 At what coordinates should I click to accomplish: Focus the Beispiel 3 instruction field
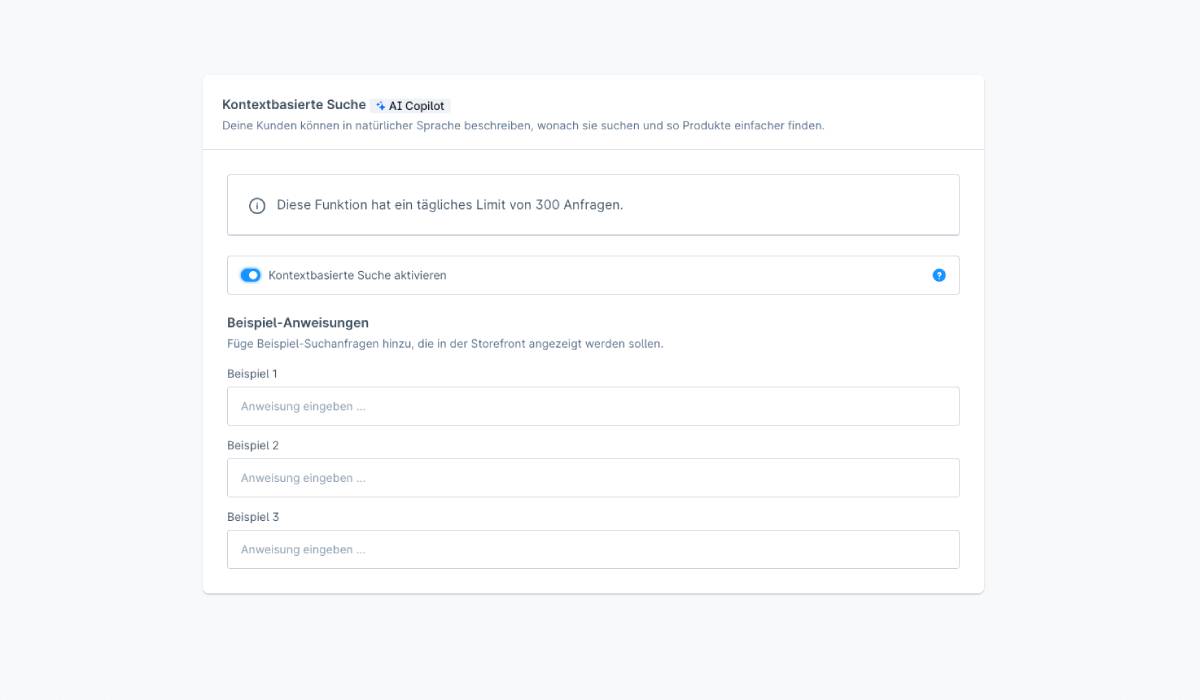click(593, 549)
